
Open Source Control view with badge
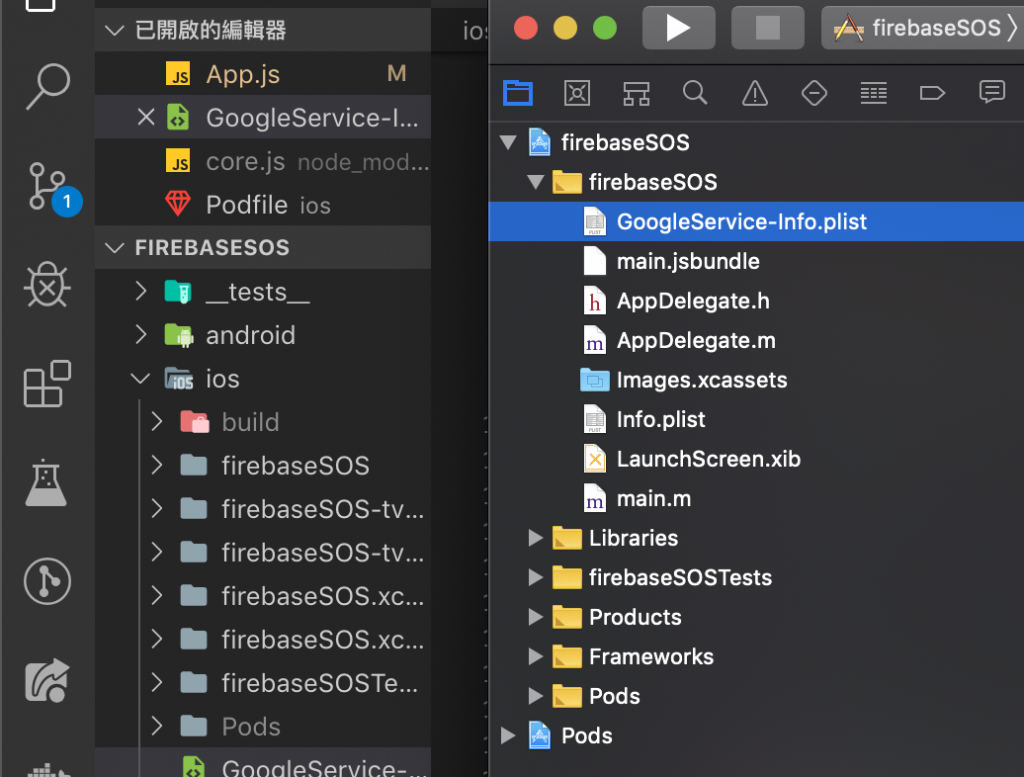pos(51,188)
